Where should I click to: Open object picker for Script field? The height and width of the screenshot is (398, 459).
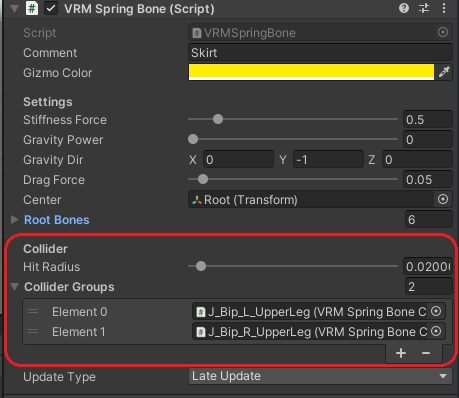443,32
